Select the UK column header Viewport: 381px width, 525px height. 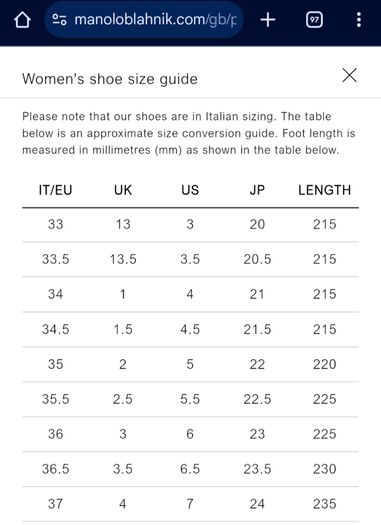[x=123, y=190]
